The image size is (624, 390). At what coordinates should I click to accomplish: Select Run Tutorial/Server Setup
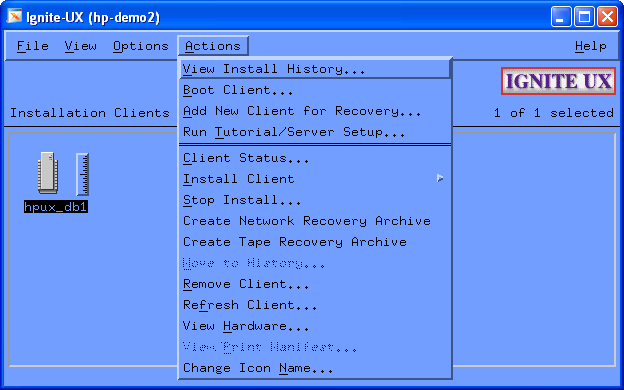tap(315, 132)
